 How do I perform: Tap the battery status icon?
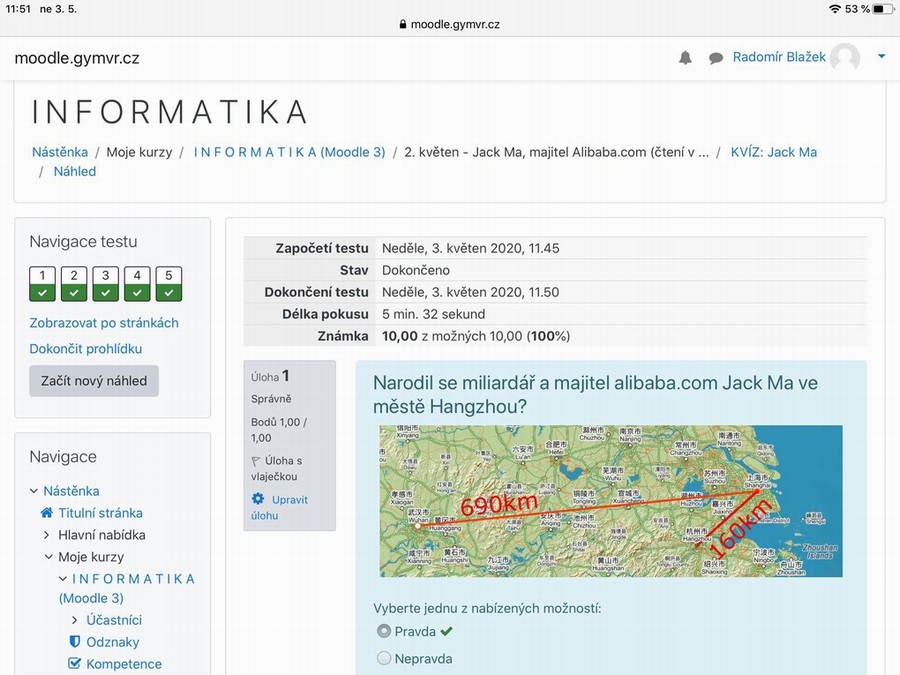[x=883, y=9]
